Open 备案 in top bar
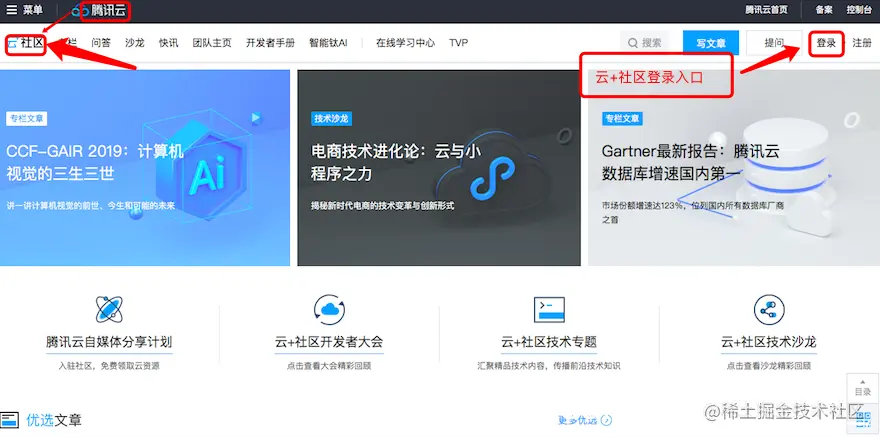 [824, 10]
